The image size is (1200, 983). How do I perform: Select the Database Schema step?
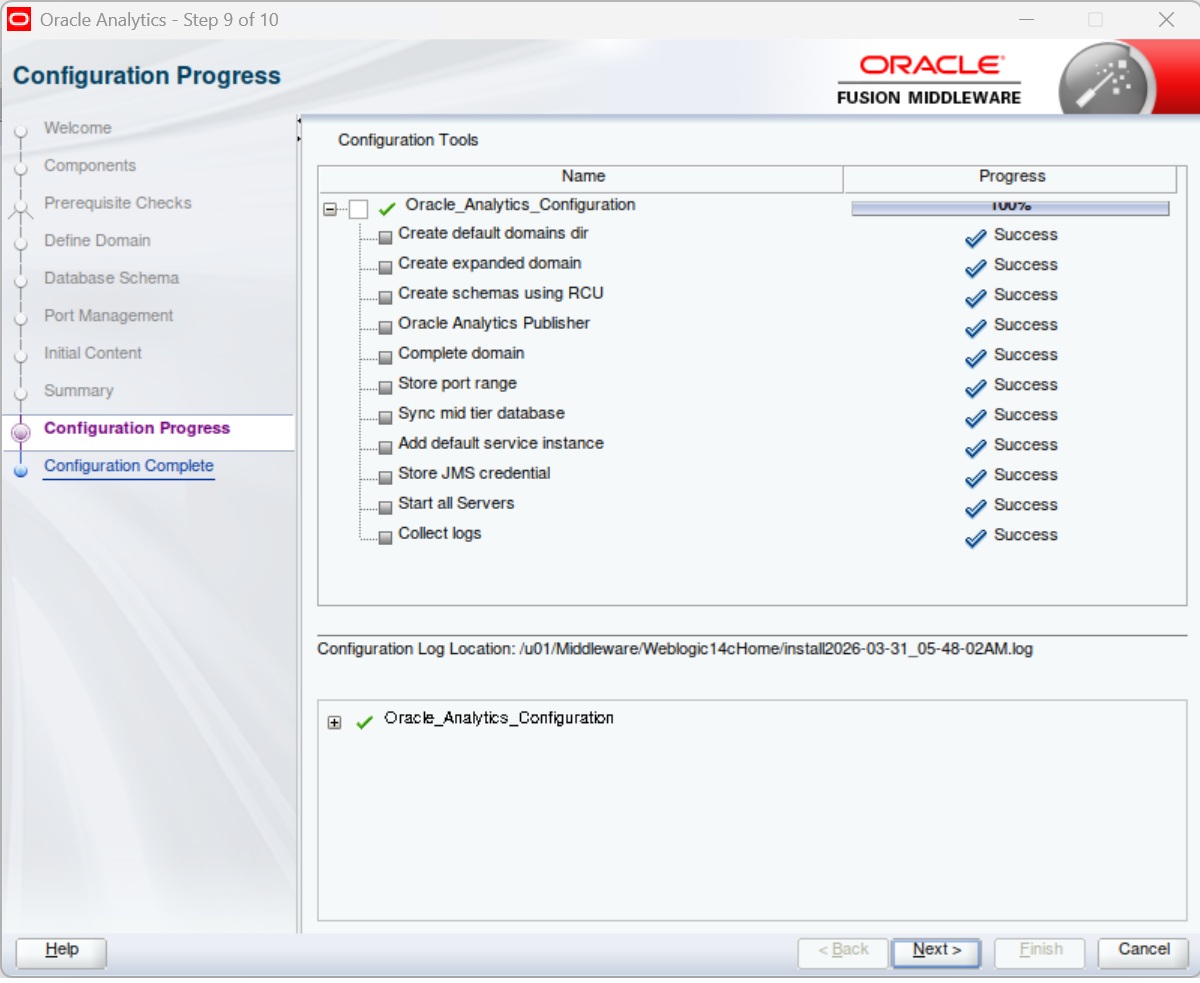(111, 278)
